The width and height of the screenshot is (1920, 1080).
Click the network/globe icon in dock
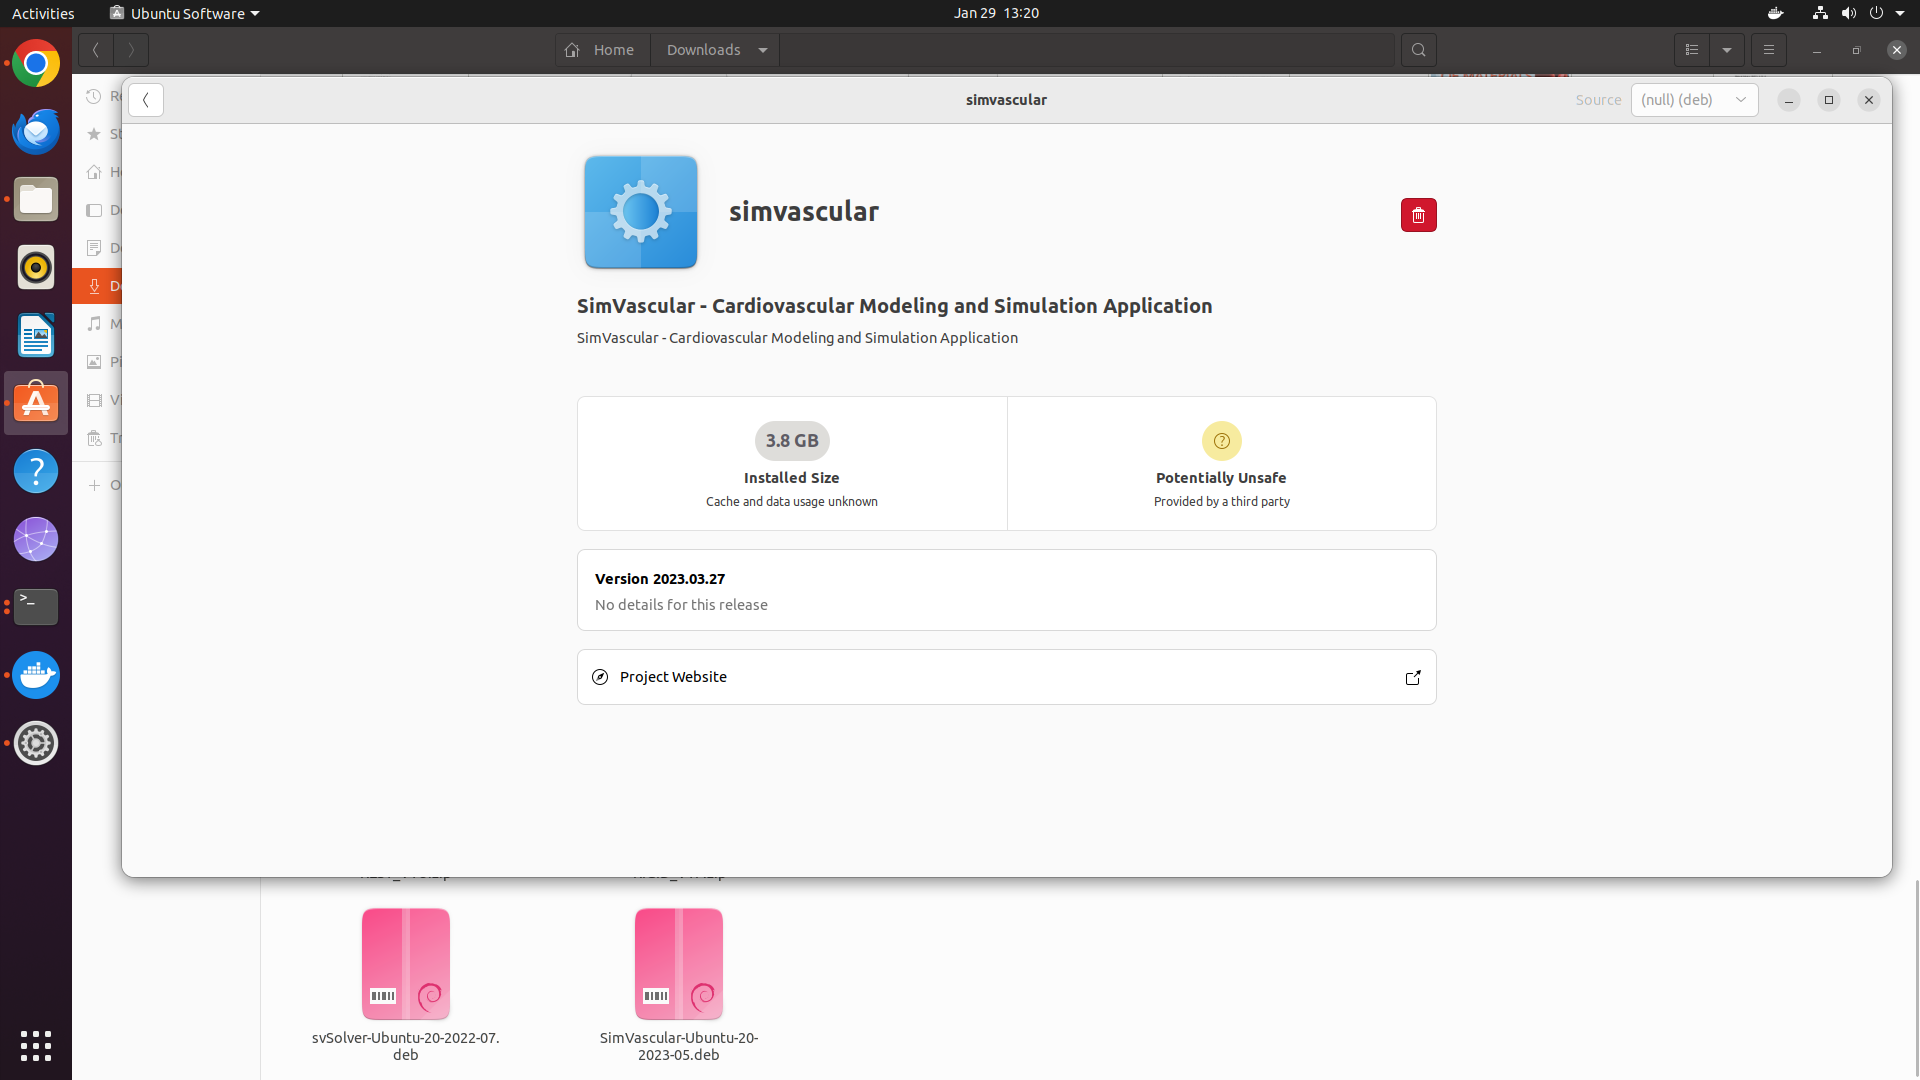pos(36,538)
